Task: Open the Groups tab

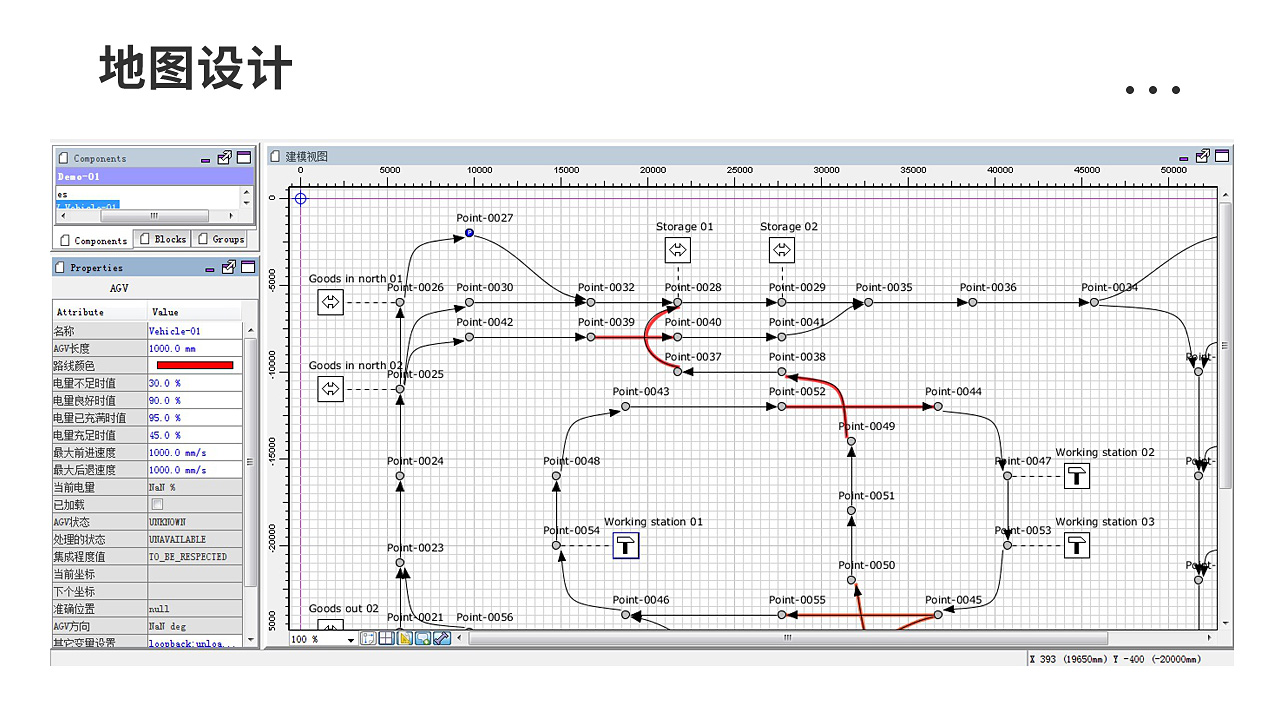Action: pos(221,239)
